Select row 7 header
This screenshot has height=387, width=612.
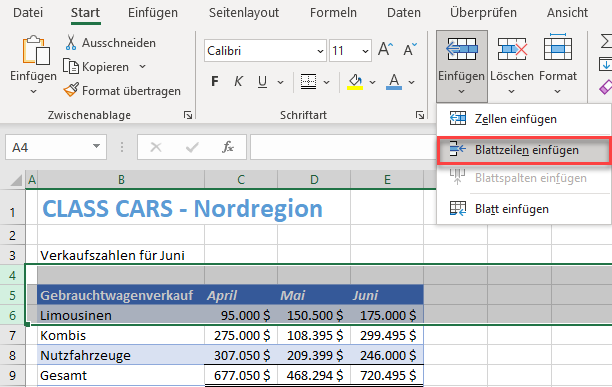(12, 336)
